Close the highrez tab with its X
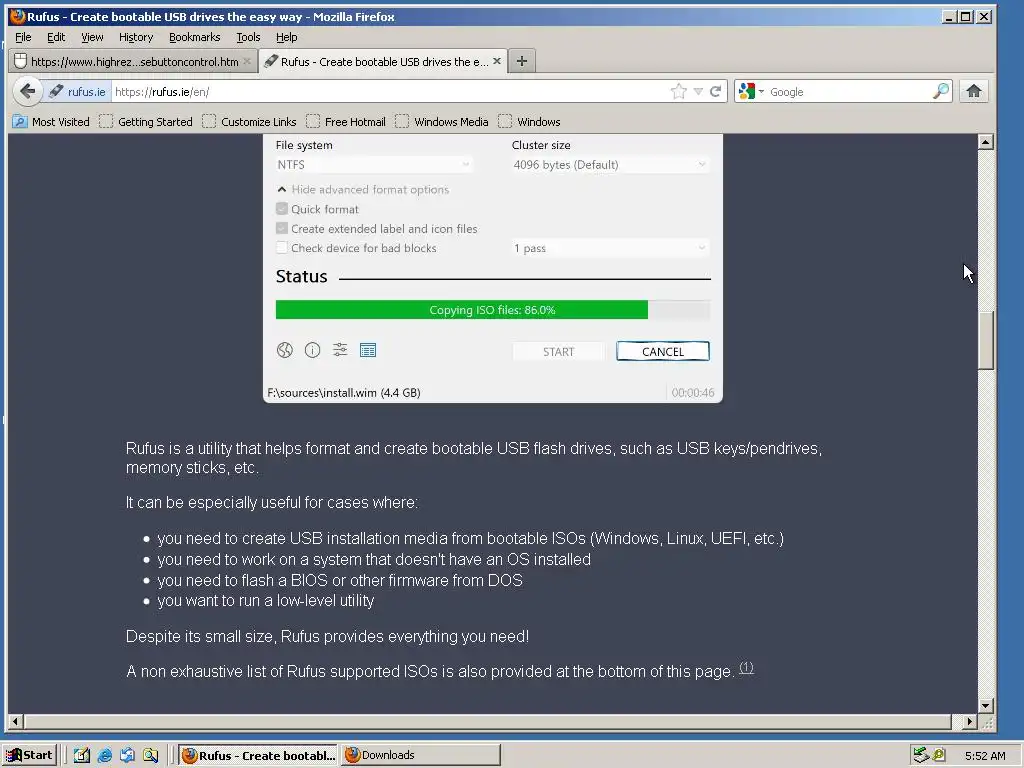 click(247, 61)
